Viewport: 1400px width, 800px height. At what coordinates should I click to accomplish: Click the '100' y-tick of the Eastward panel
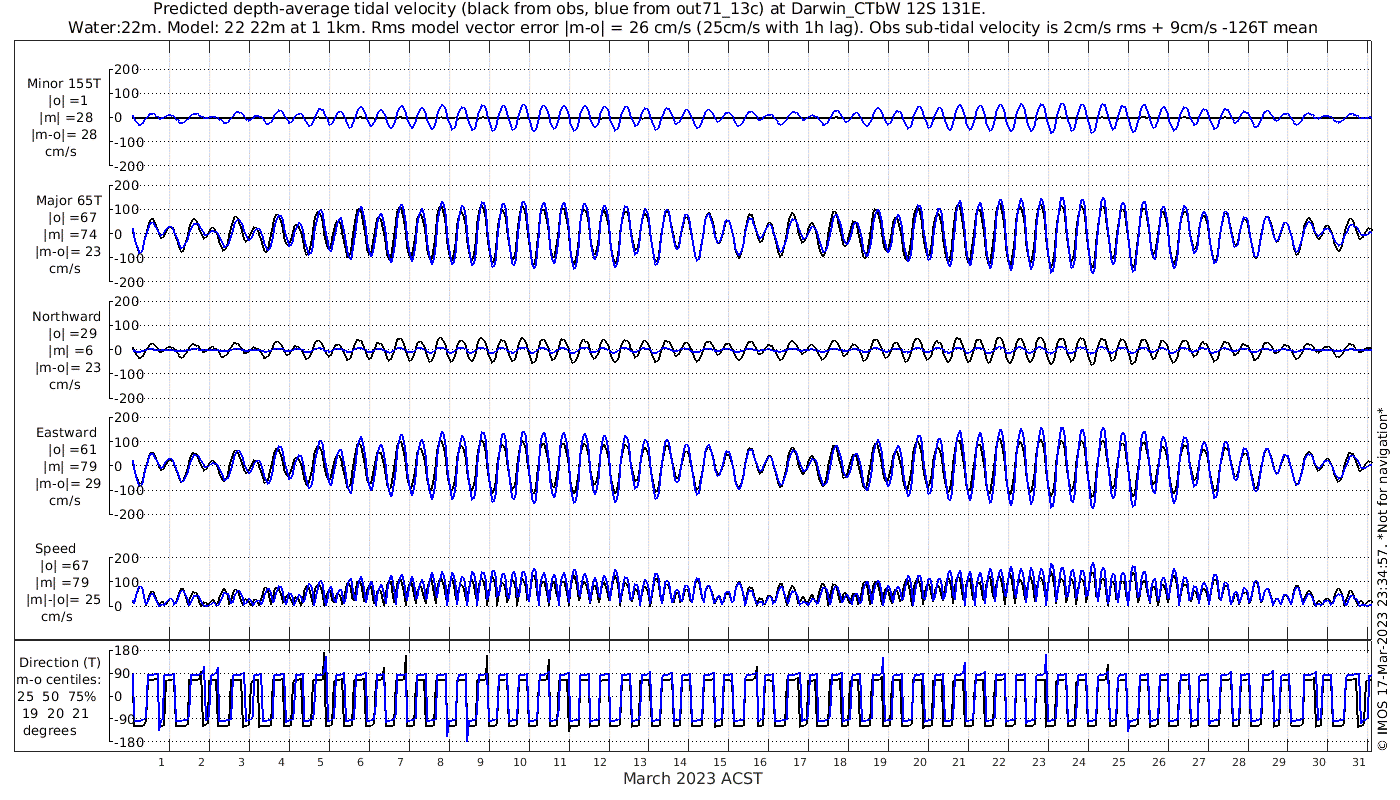[x=127, y=442]
